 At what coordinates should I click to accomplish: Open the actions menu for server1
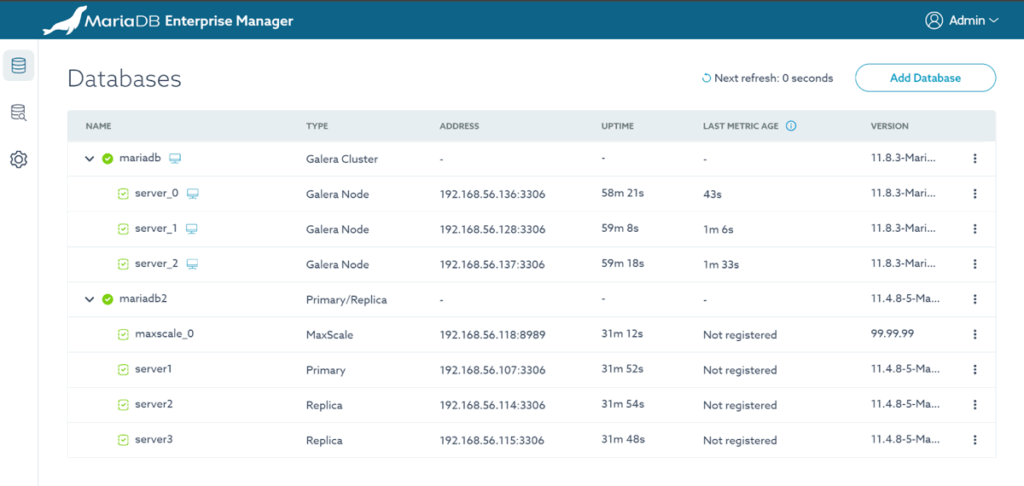[975, 370]
